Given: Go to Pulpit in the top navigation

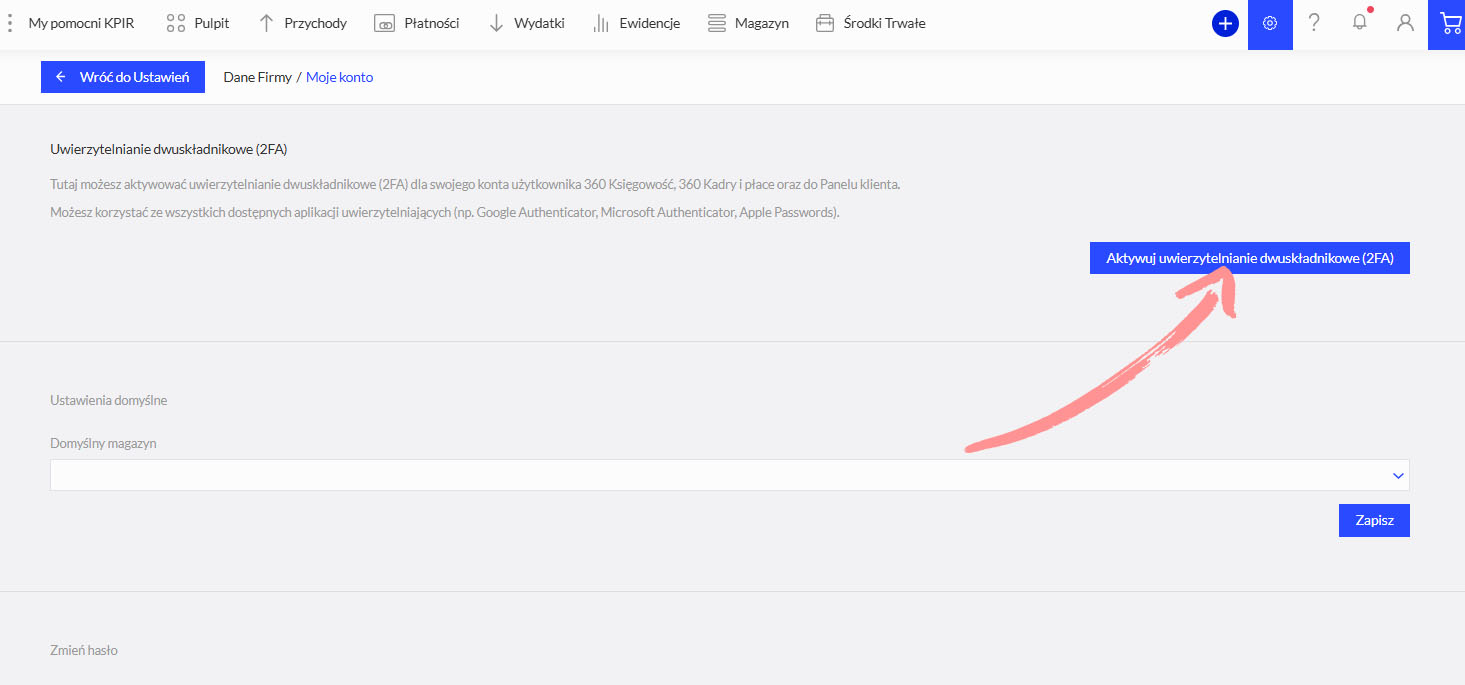Looking at the screenshot, I should point(198,23).
